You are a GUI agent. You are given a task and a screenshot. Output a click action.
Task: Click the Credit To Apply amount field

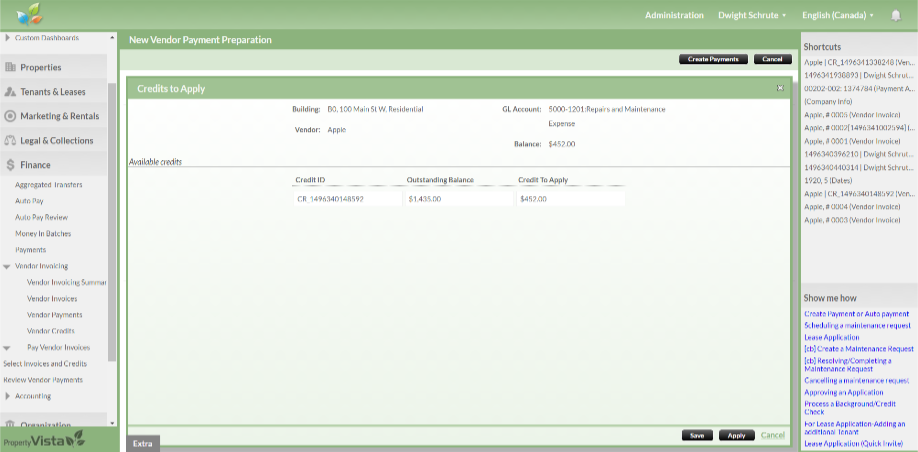[570, 199]
